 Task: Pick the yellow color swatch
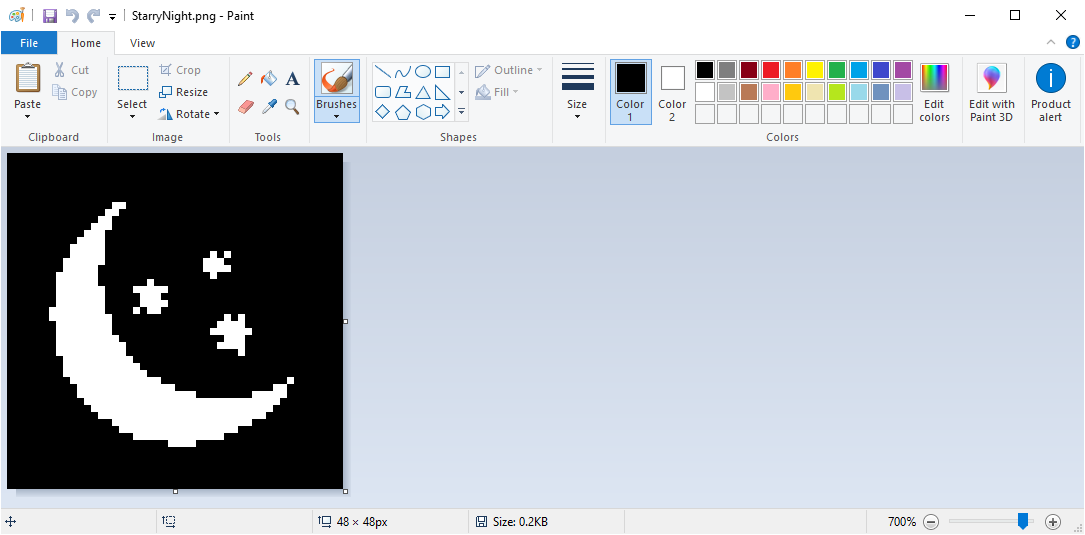tap(814, 70)
